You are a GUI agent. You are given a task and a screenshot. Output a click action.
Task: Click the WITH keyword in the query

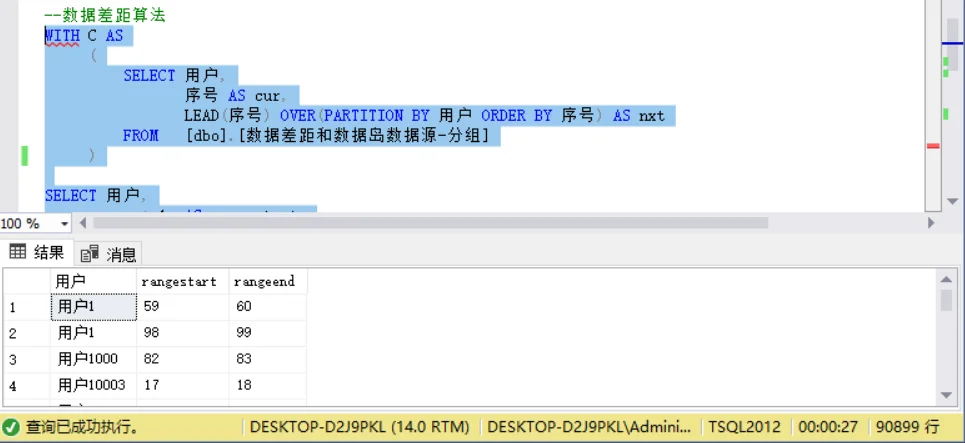62,36
